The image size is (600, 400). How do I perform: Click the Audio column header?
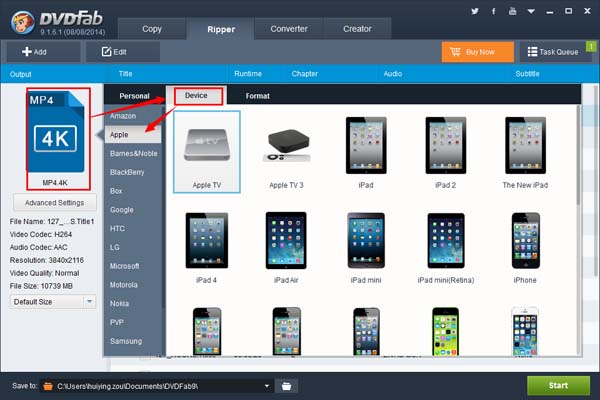tap(393, 74)
